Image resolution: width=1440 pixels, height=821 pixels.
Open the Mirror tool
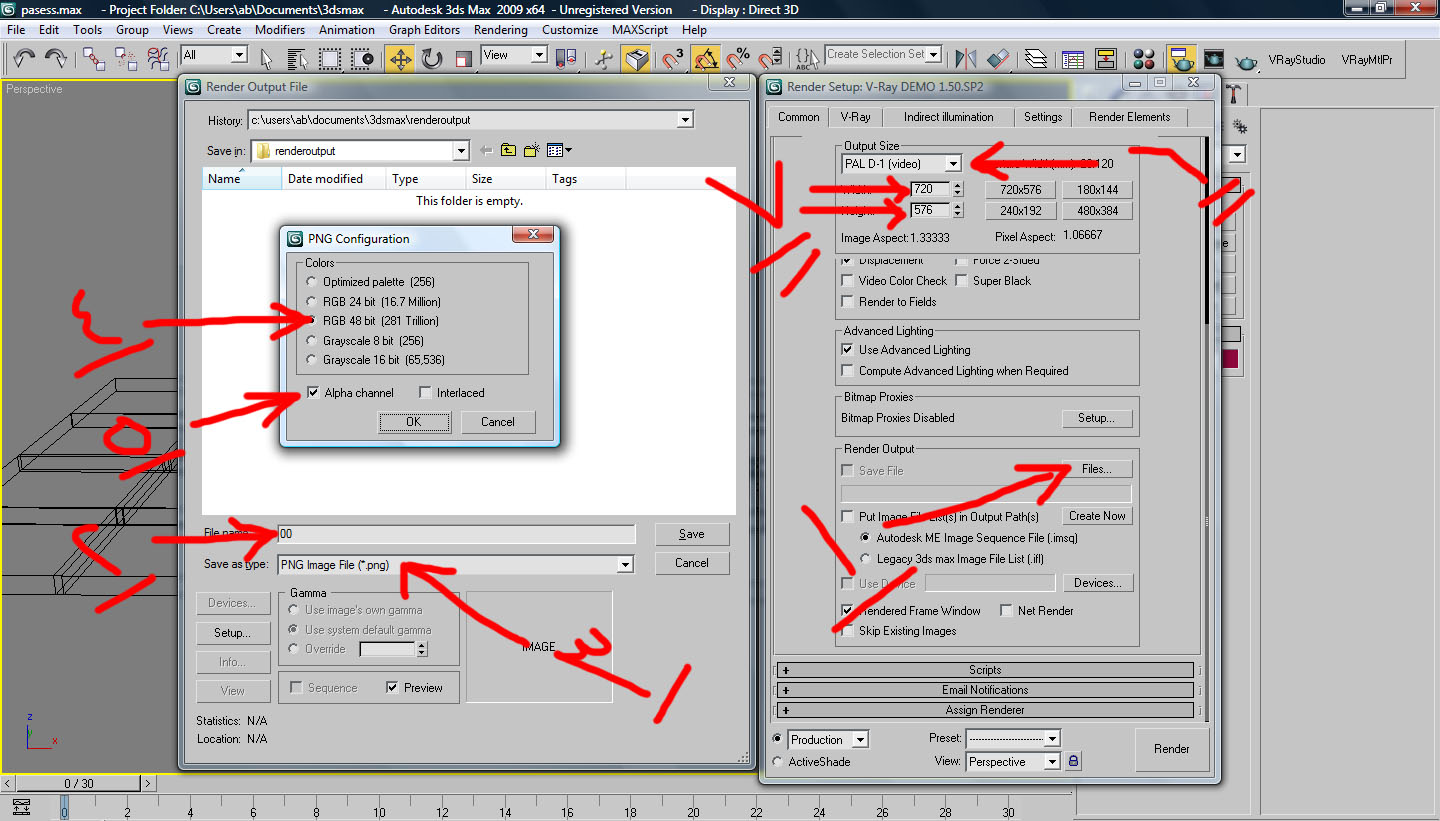point(966,59)
